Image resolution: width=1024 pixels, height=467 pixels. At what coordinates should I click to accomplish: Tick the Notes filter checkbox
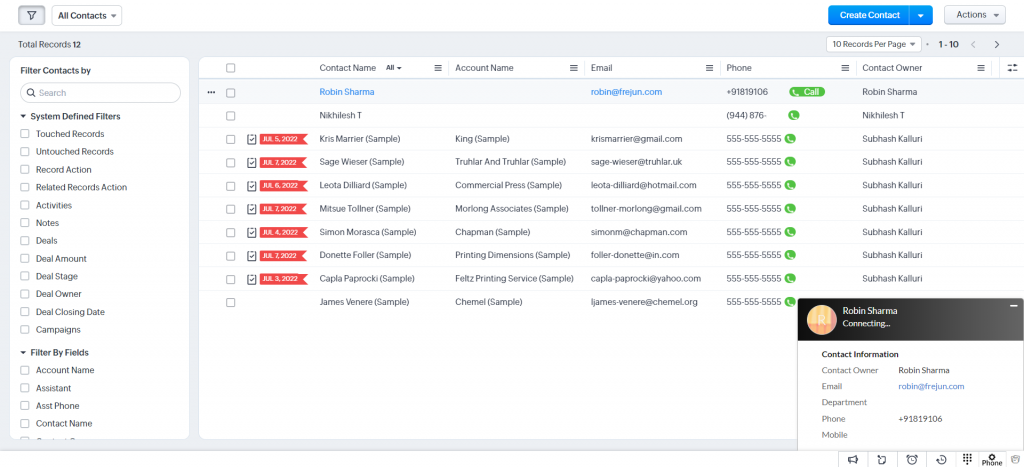click(25, 223)
